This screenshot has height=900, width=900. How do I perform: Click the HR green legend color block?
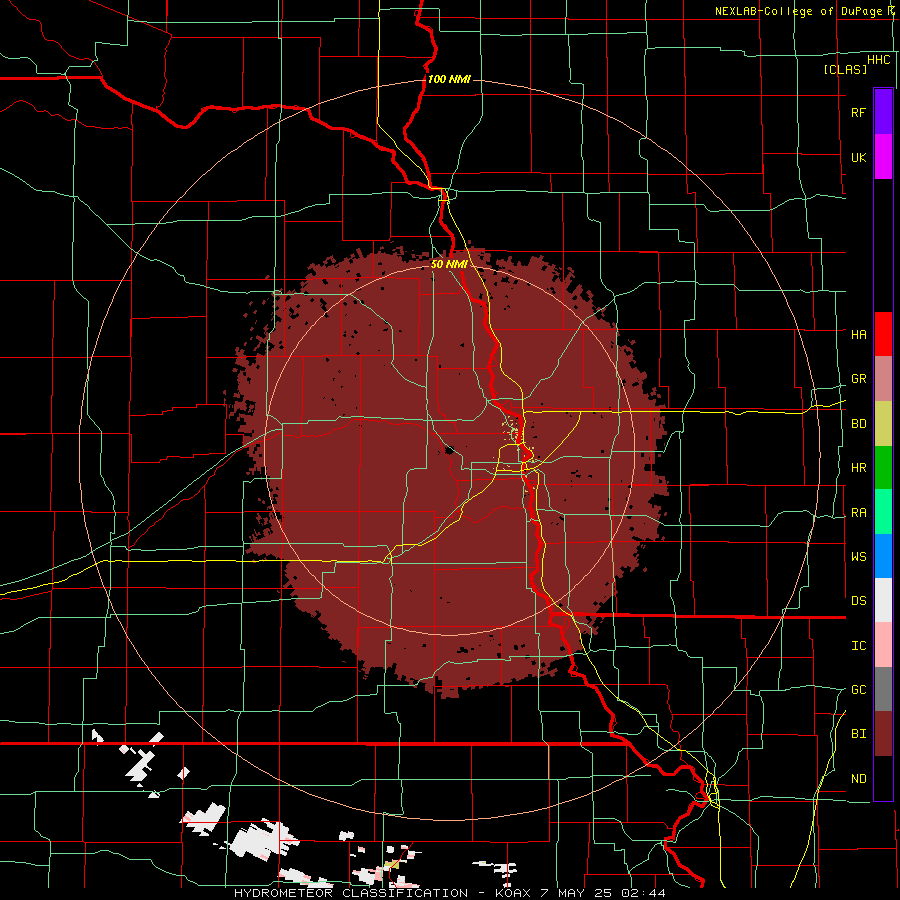point(883,468)
